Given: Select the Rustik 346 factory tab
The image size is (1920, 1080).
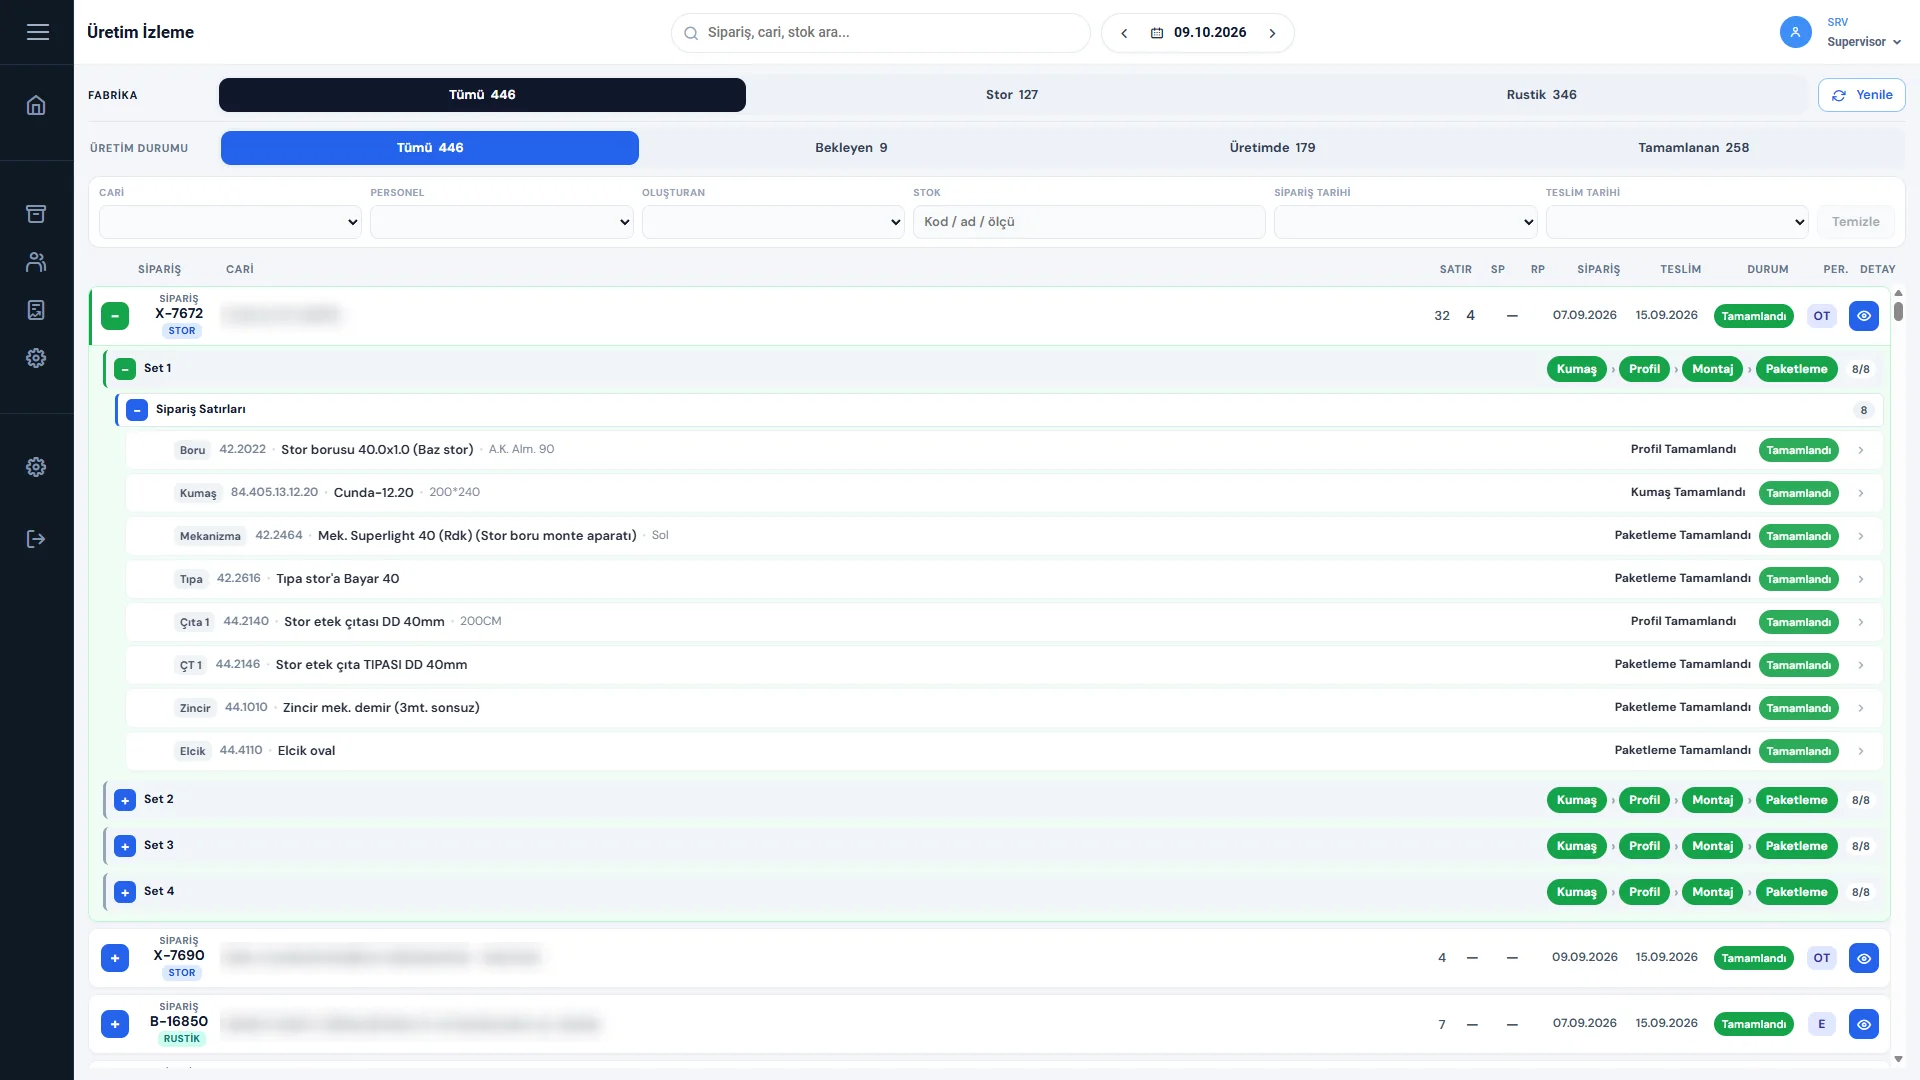Looking at the screenshot, I should point(1541,95).
